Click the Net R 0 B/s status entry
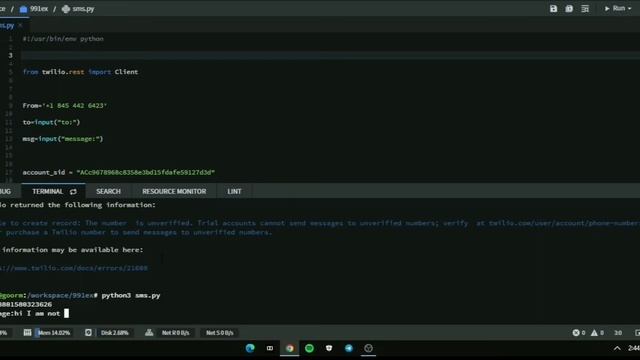640x360 pixels. point(176,333)
